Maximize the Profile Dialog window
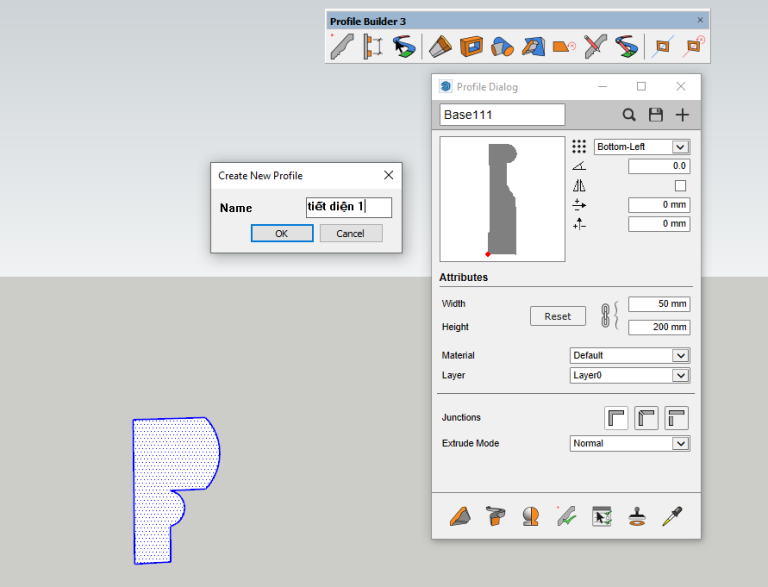Image resolution: width=768 pixels, height=587 pixels. [641, 87]
